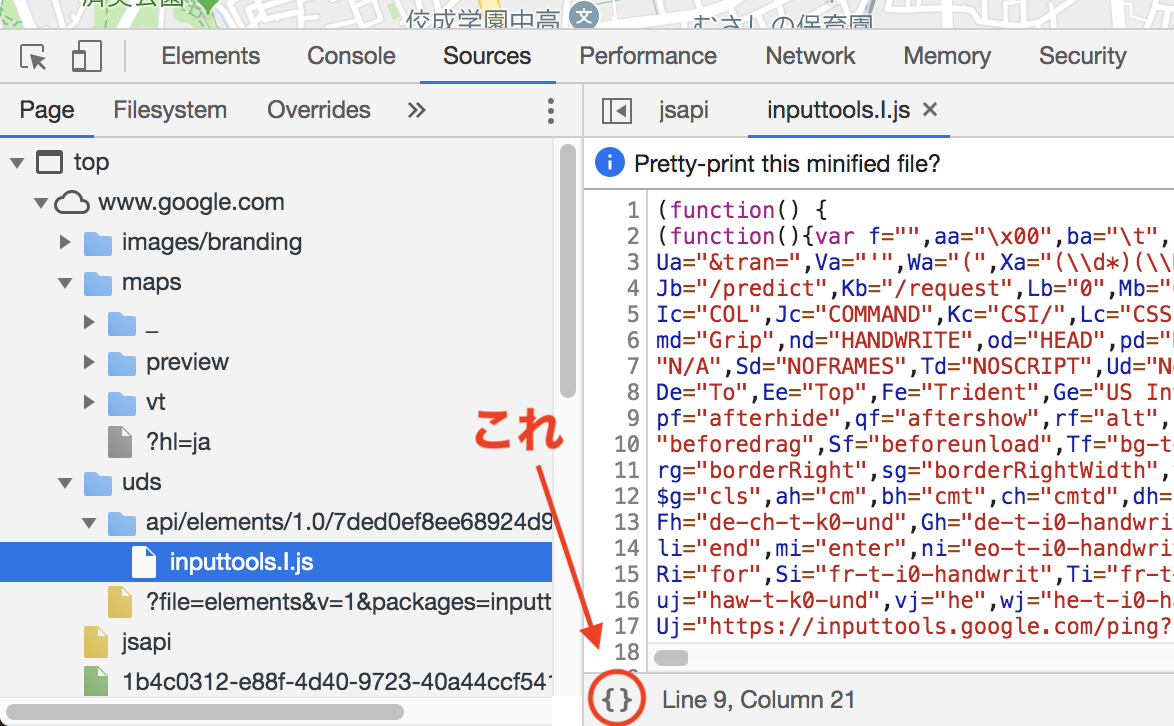The image size is (1174, 726).
Task: Expand the images/branding folder
Action: click(65, 243)
